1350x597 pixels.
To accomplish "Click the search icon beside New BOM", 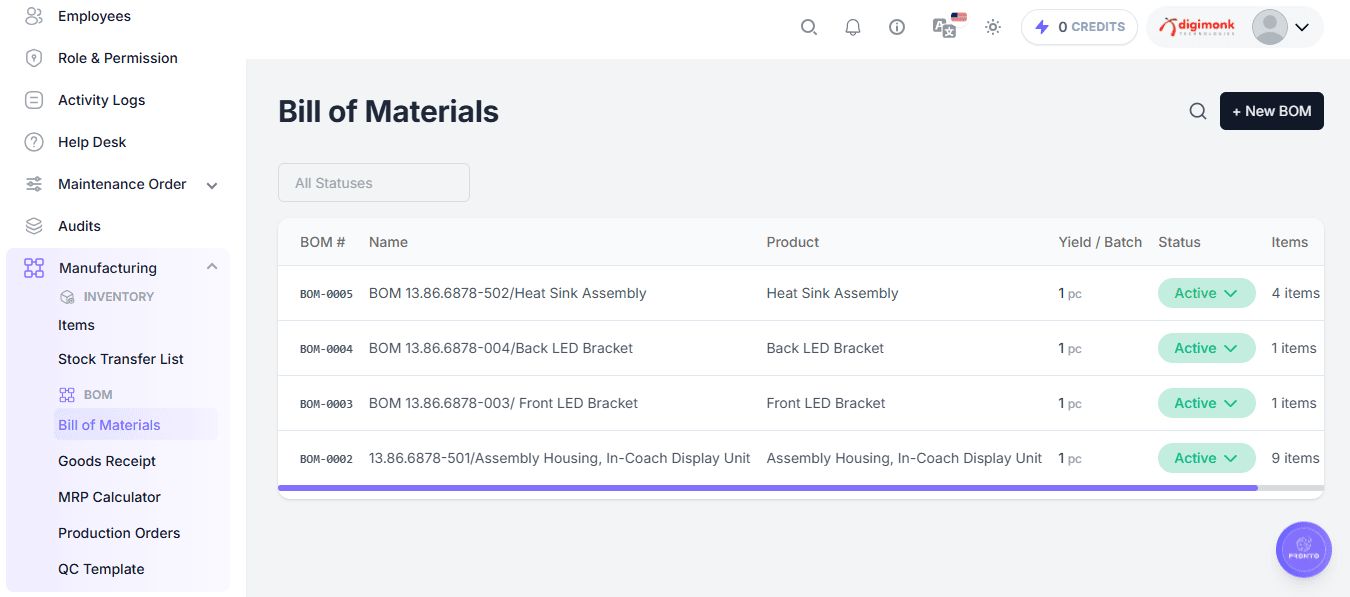I will [1198, 111].
